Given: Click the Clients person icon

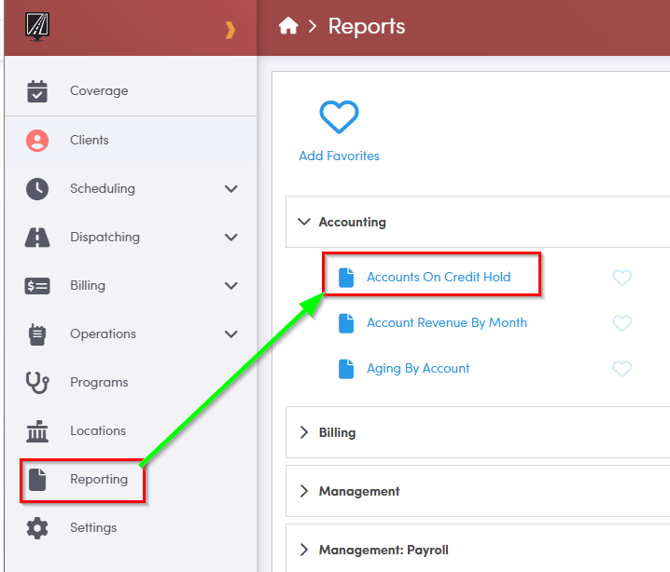Looking at the screenshot, I should (37, 140).
